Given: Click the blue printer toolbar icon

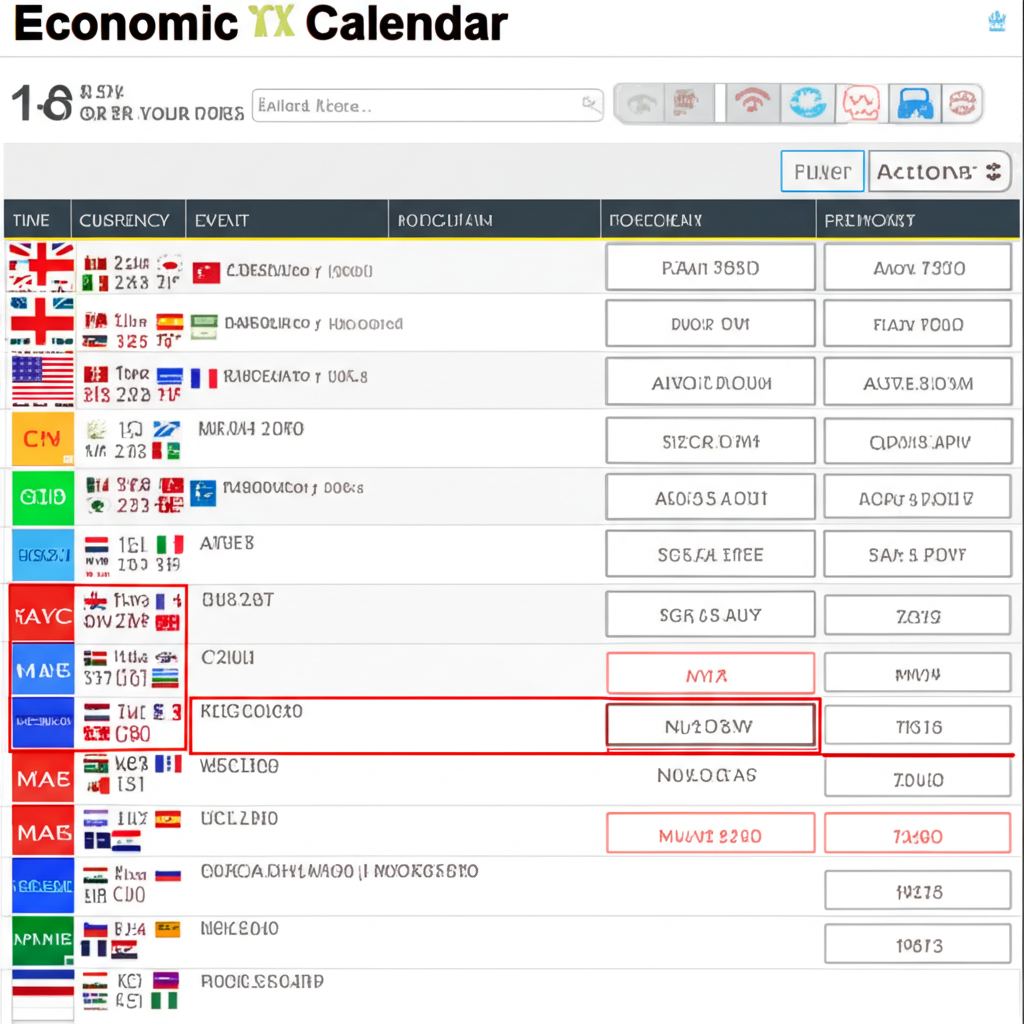Looking at the screenshot, I should pyautogui.click(x=914, y=103).
